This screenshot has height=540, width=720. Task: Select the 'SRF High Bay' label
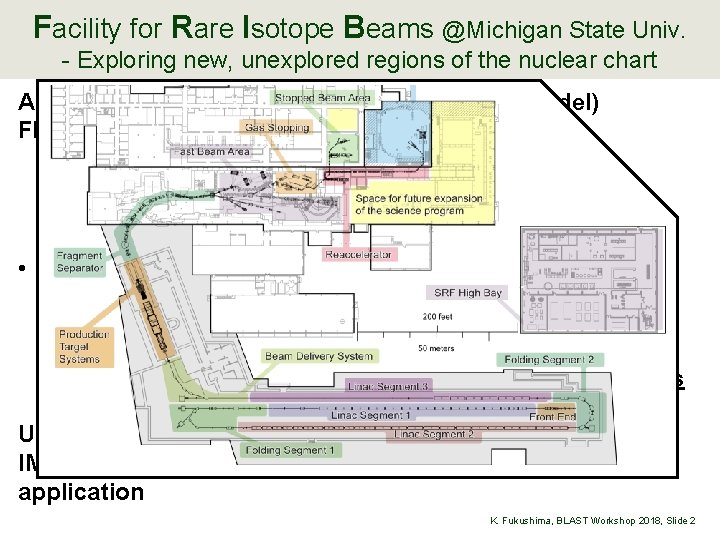point(468,292)
